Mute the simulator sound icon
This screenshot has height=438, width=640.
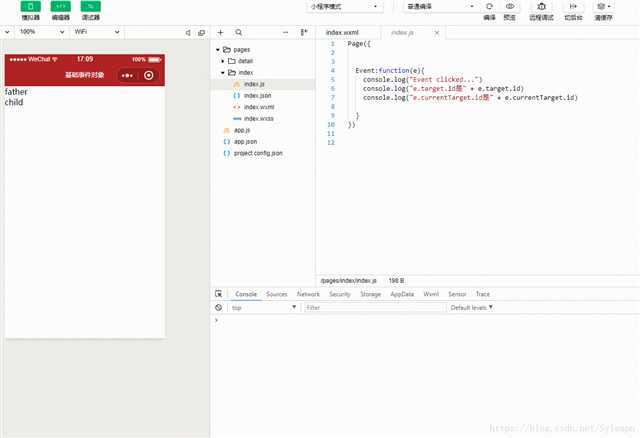(x=188, y=33)
